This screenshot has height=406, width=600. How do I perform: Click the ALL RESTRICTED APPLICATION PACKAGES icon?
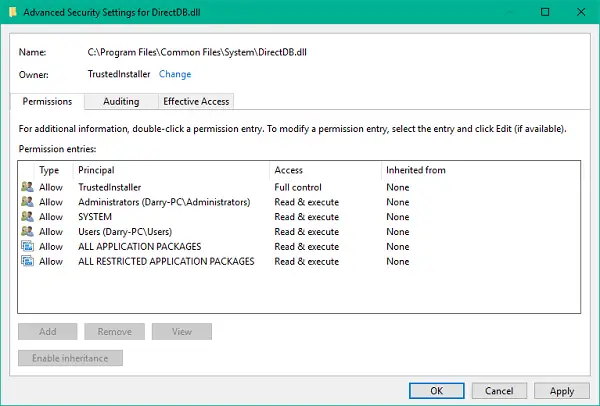click(x=27, y=262)
